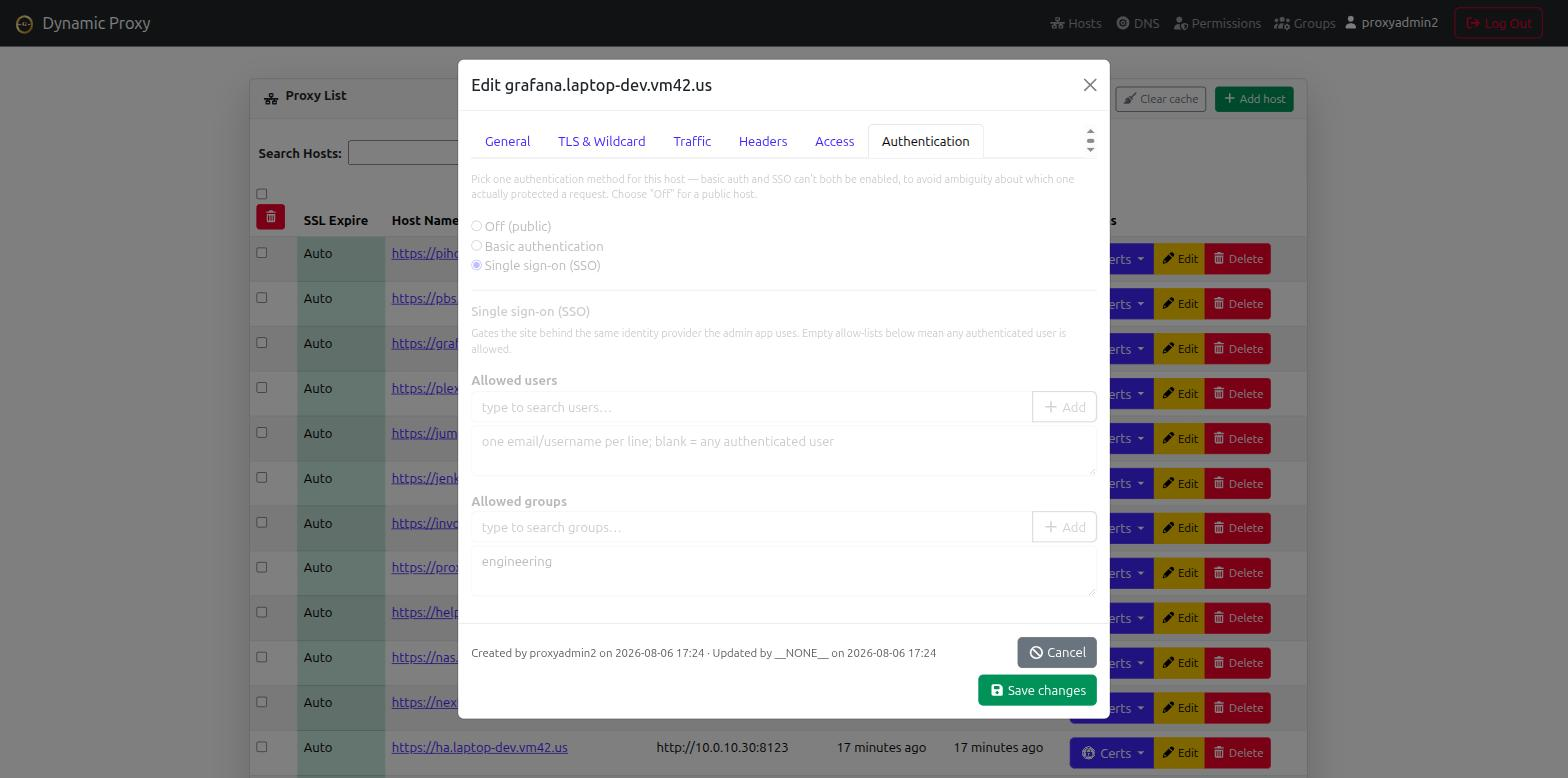This screenshot has height=778, width=1568.
Task: Open the https://jenk host link
Action: pyautogui.click(x=425, y=478)
